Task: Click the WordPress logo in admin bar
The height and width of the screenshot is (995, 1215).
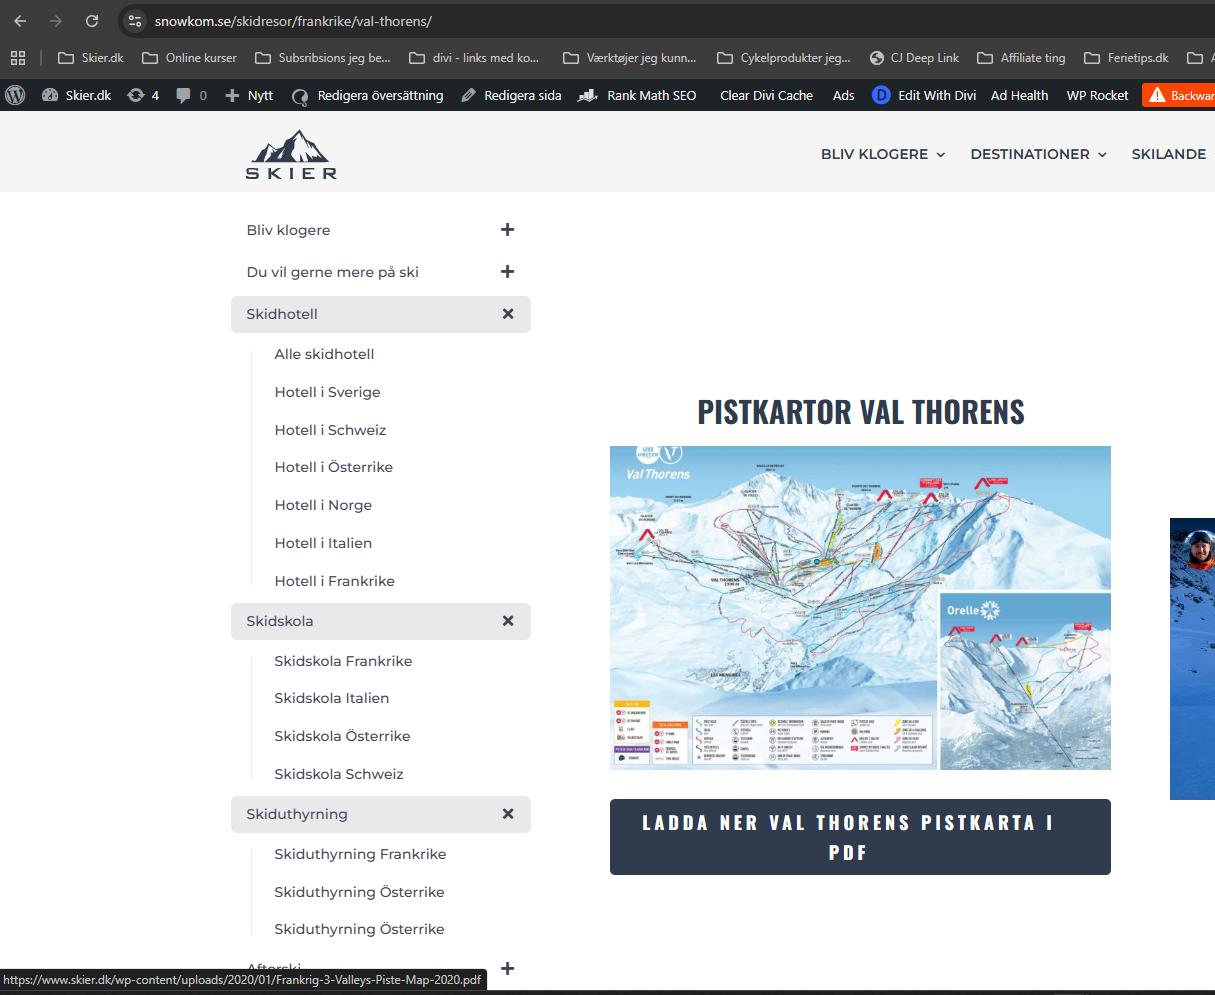Action: coord(15,95)
